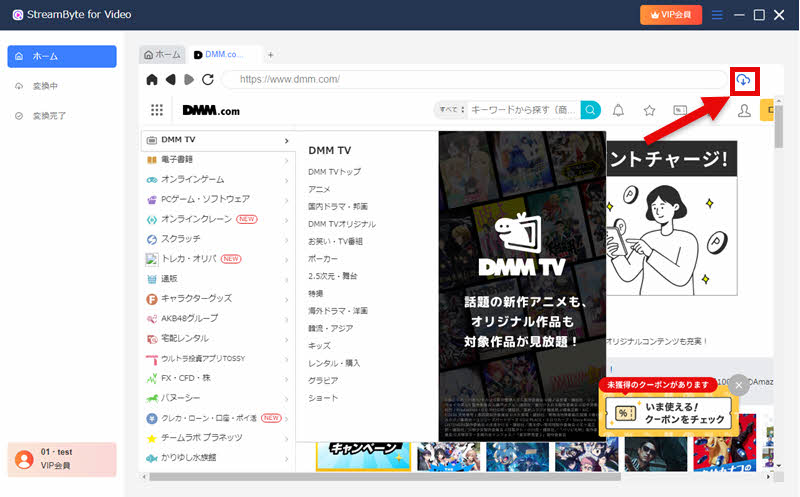Click アニメ submenu link
The width and height of the screenshot is (800, 497).
[319, 189]
